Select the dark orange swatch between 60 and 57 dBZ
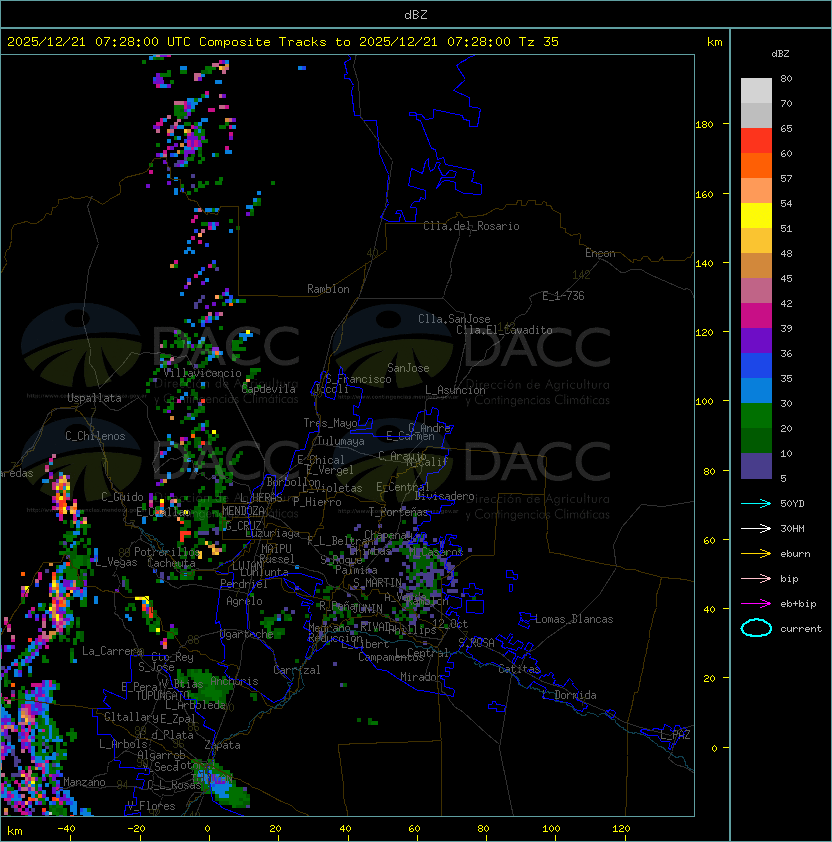 coord(756,166)
